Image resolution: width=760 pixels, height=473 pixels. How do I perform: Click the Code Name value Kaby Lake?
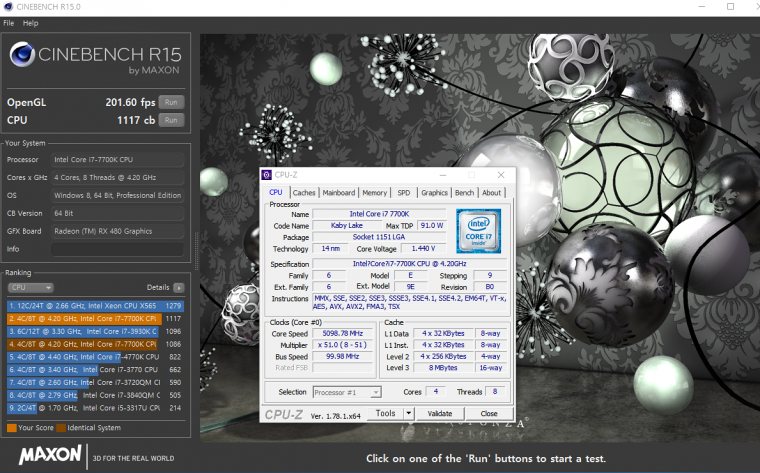(347, 225)
